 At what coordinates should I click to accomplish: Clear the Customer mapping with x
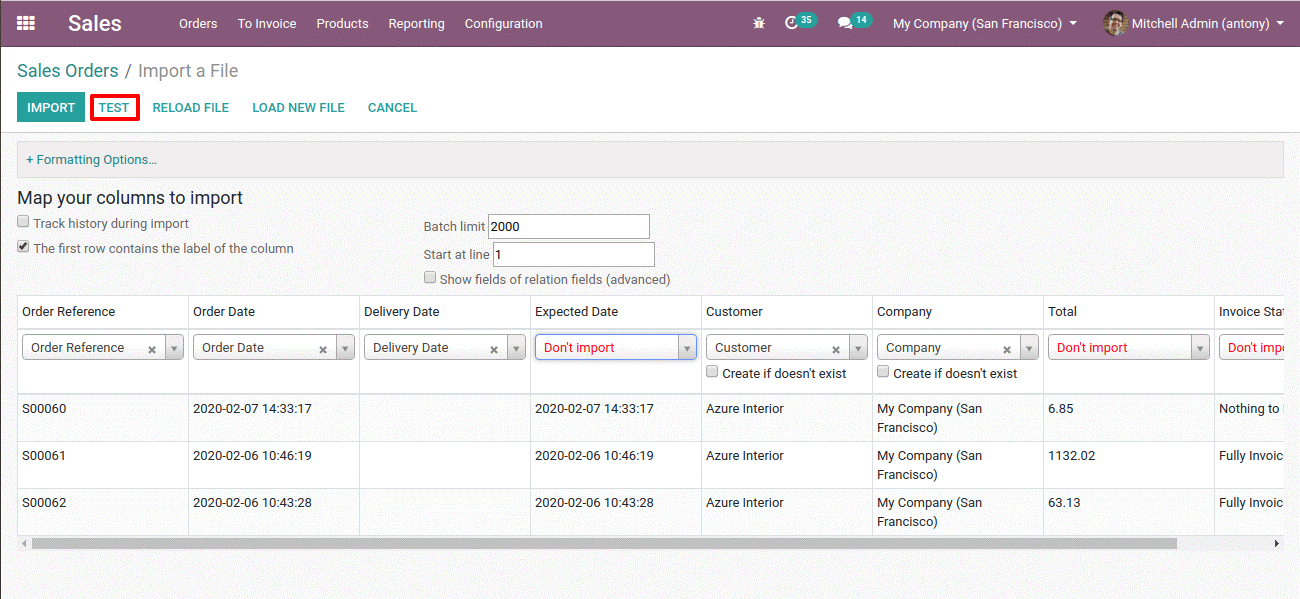836,349
